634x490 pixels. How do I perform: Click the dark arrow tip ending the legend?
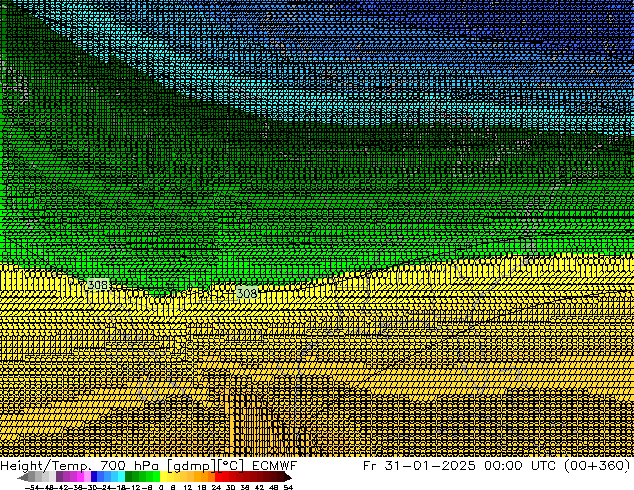coord(287,478)
